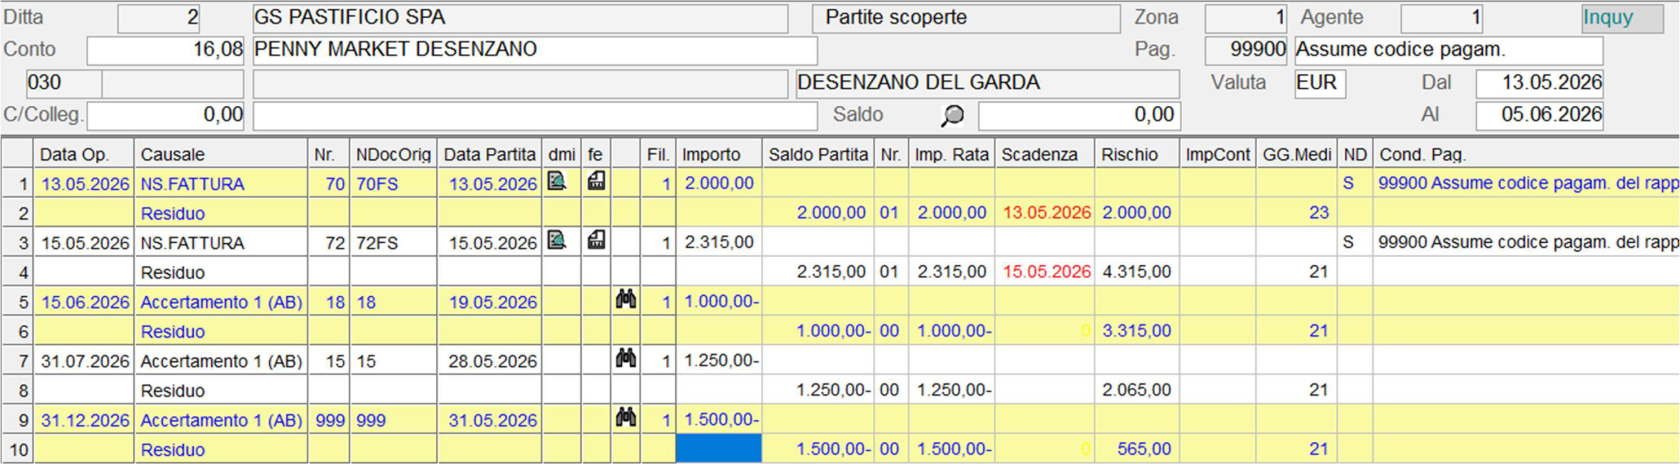Click the Saldo amount field
The height and width of the screenshot is (464, 1680).
pos(1079,116)
